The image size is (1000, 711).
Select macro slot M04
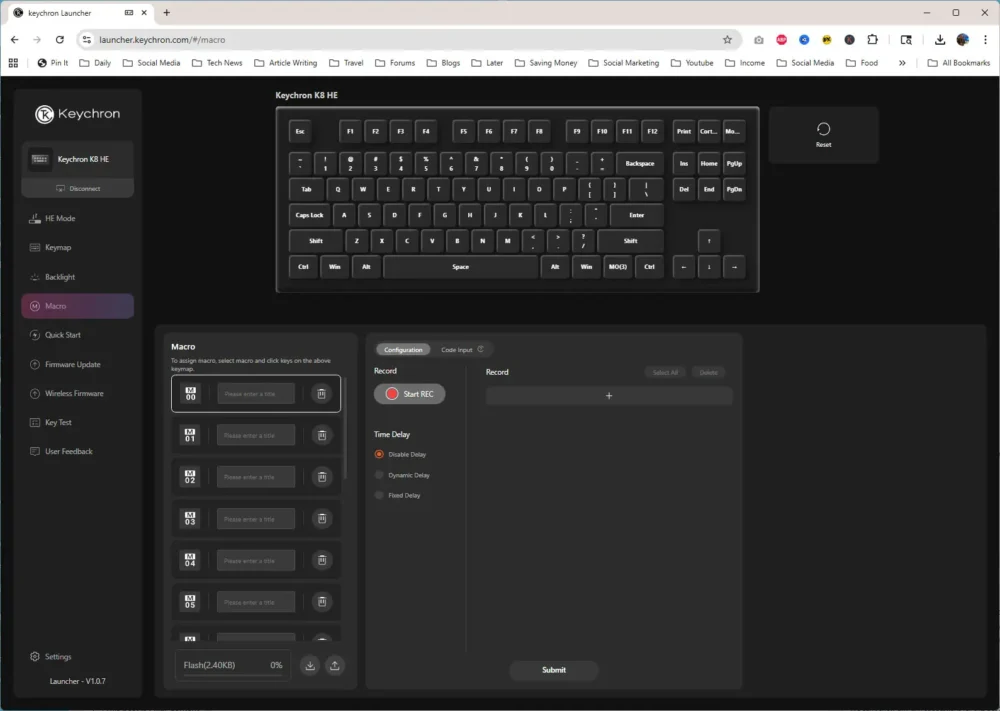click(190, 561)
